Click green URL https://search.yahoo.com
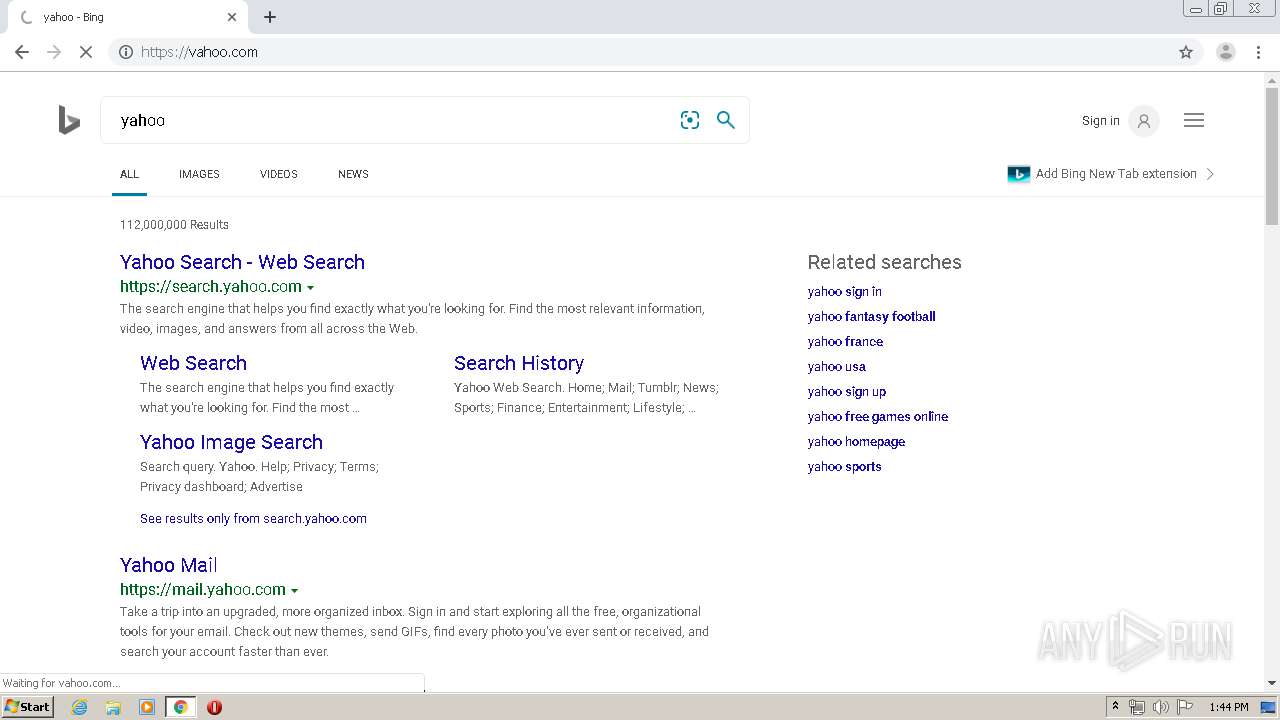The width and height of the screenshot is (1280, 720). tap(211, 287)
